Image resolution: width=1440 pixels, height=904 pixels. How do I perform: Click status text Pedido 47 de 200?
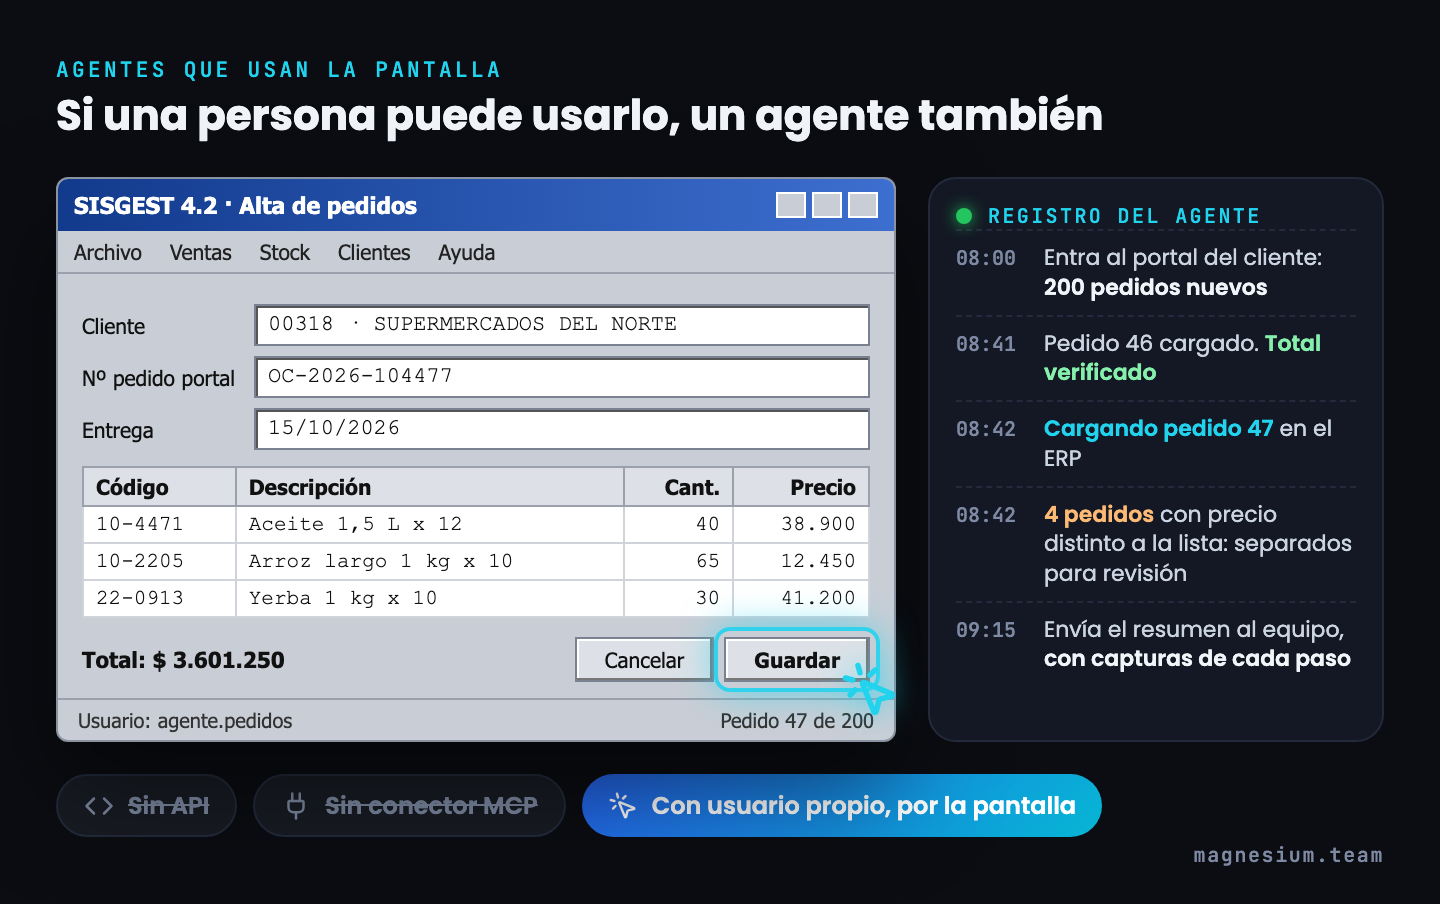point(797,721)
